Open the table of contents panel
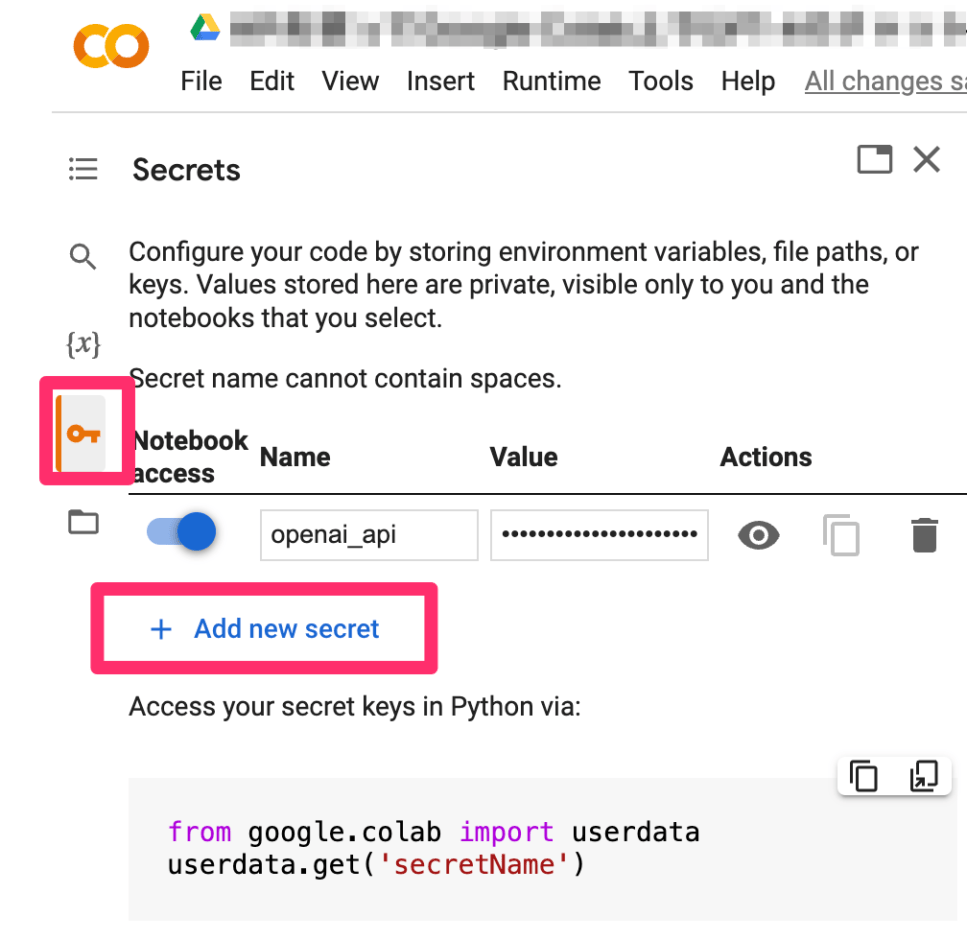967x940 pixels. tap(83, 169)
